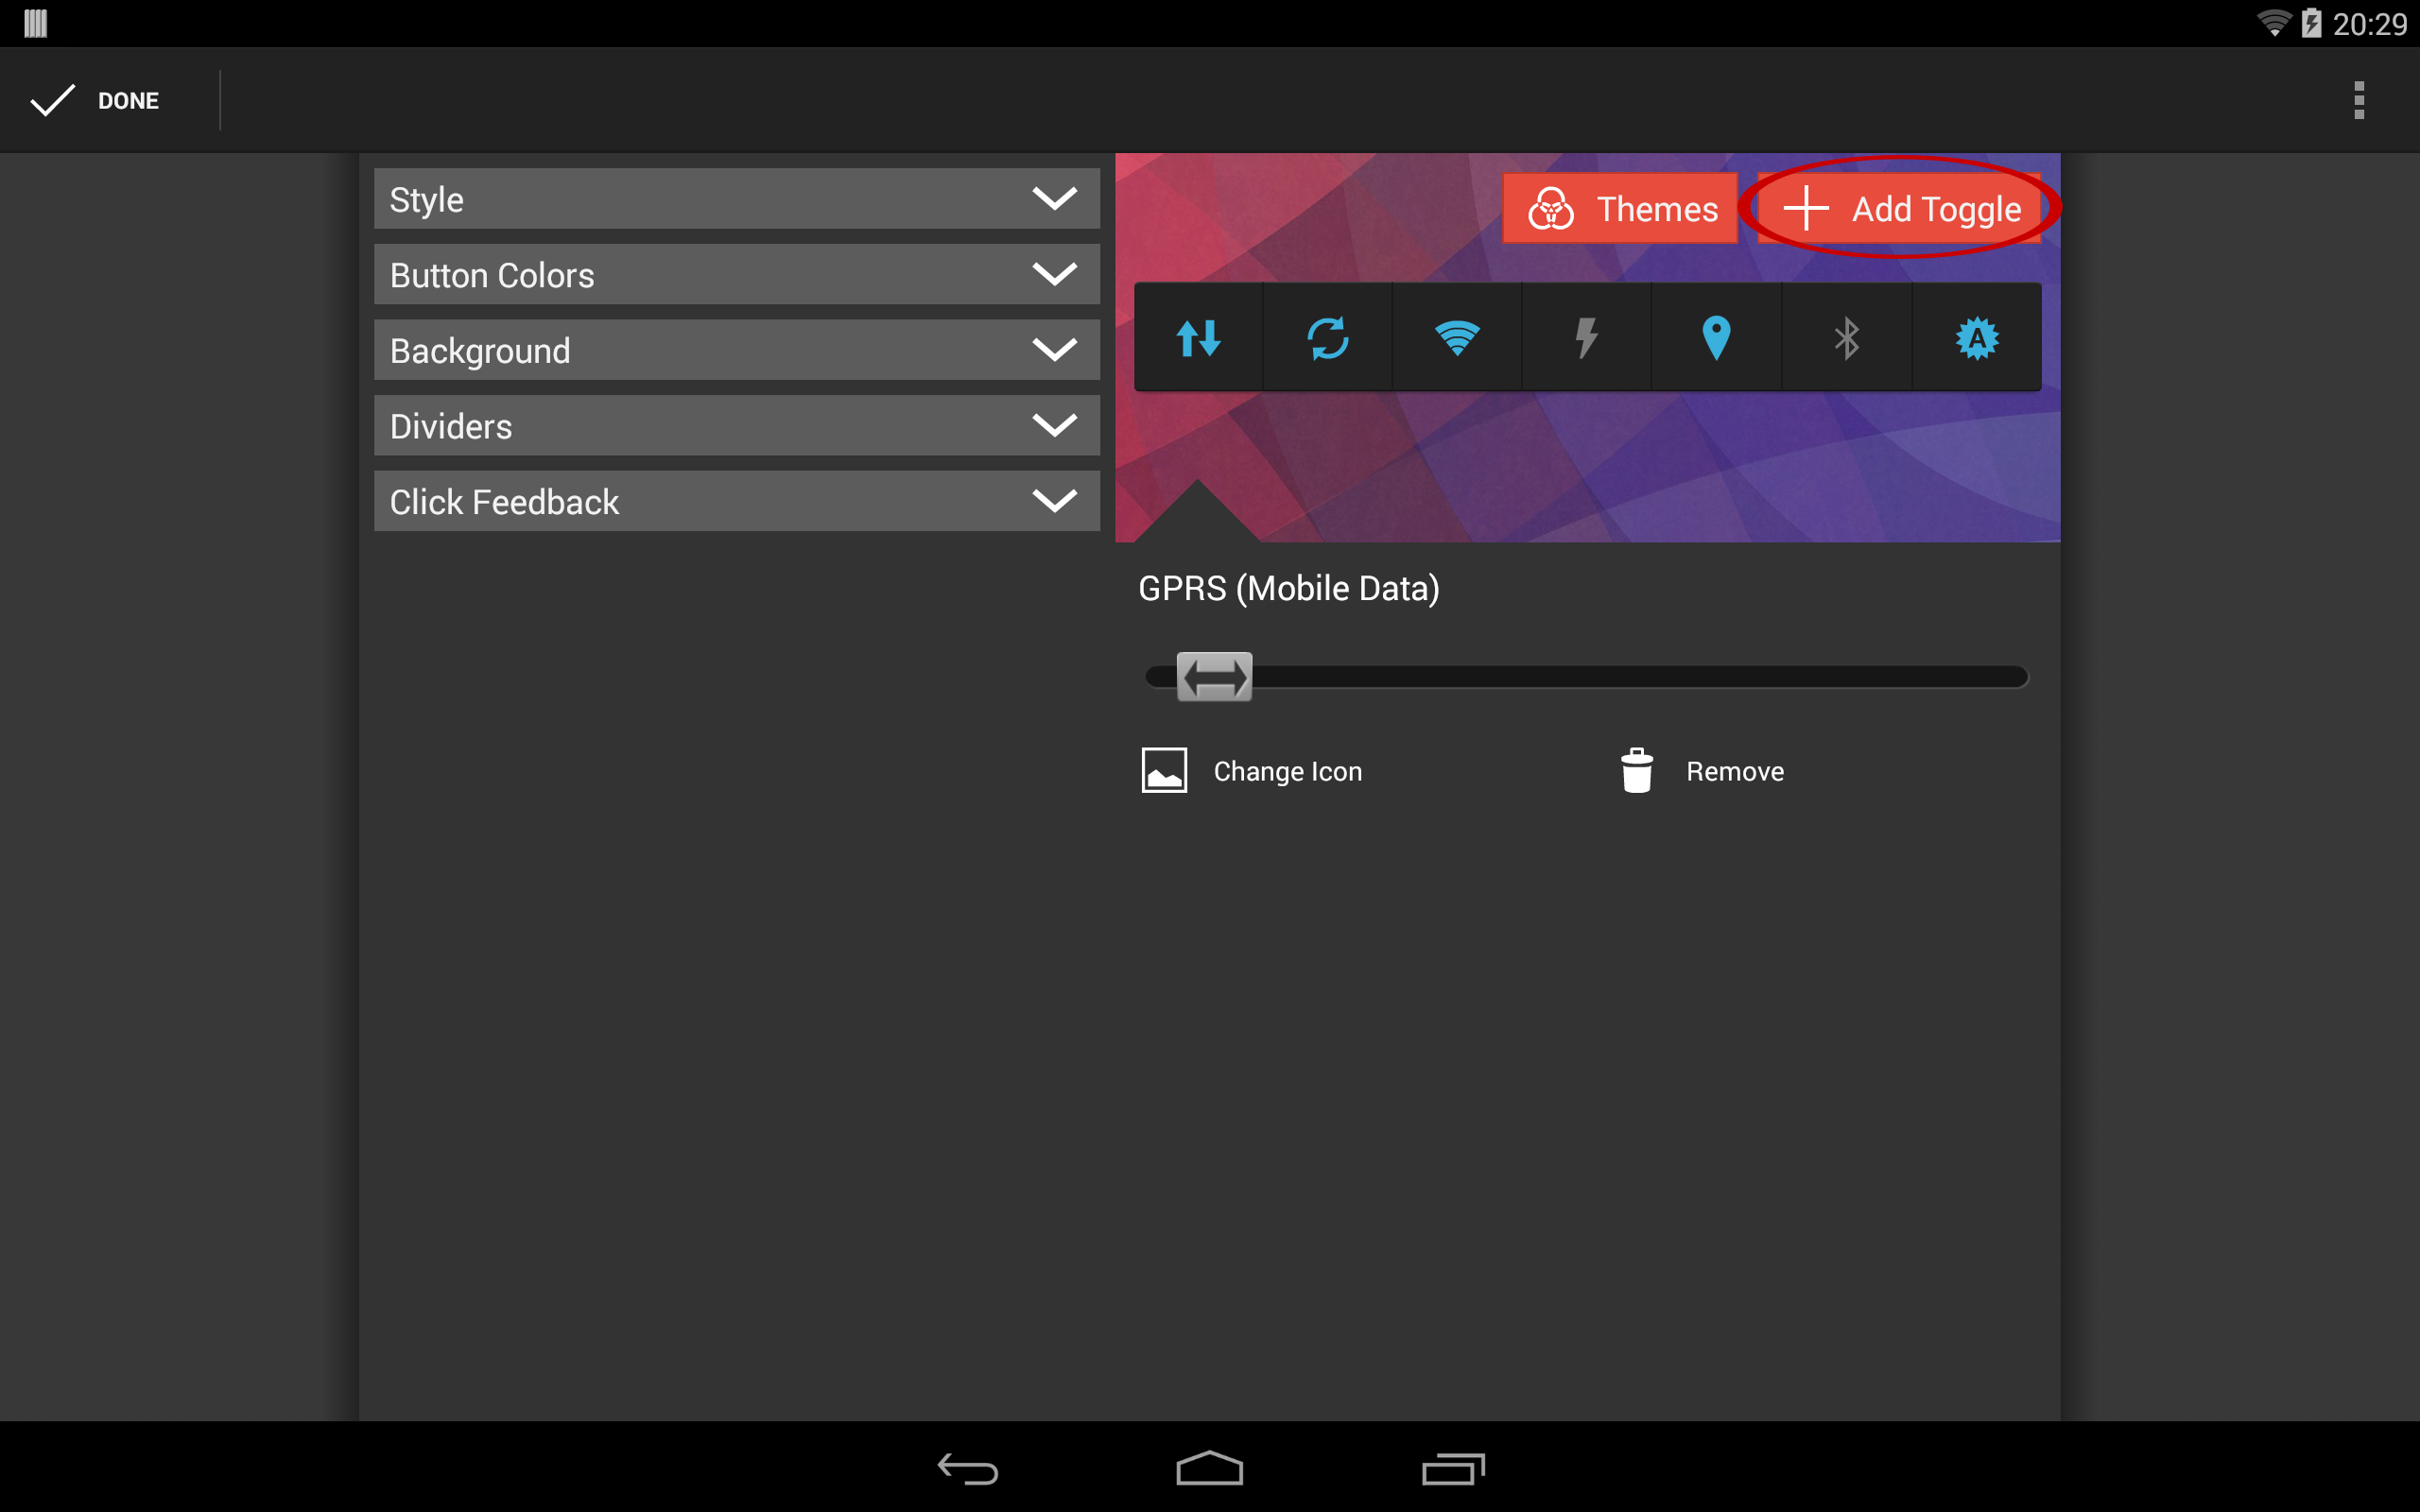Expand the Background section
2420x1512 pixels.
737,350
